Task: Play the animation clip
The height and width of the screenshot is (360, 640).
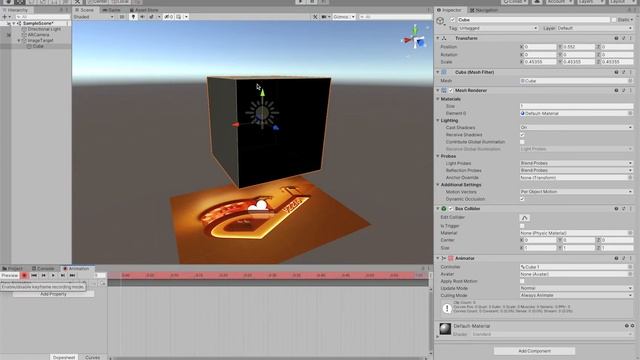Action: (53, 276)
